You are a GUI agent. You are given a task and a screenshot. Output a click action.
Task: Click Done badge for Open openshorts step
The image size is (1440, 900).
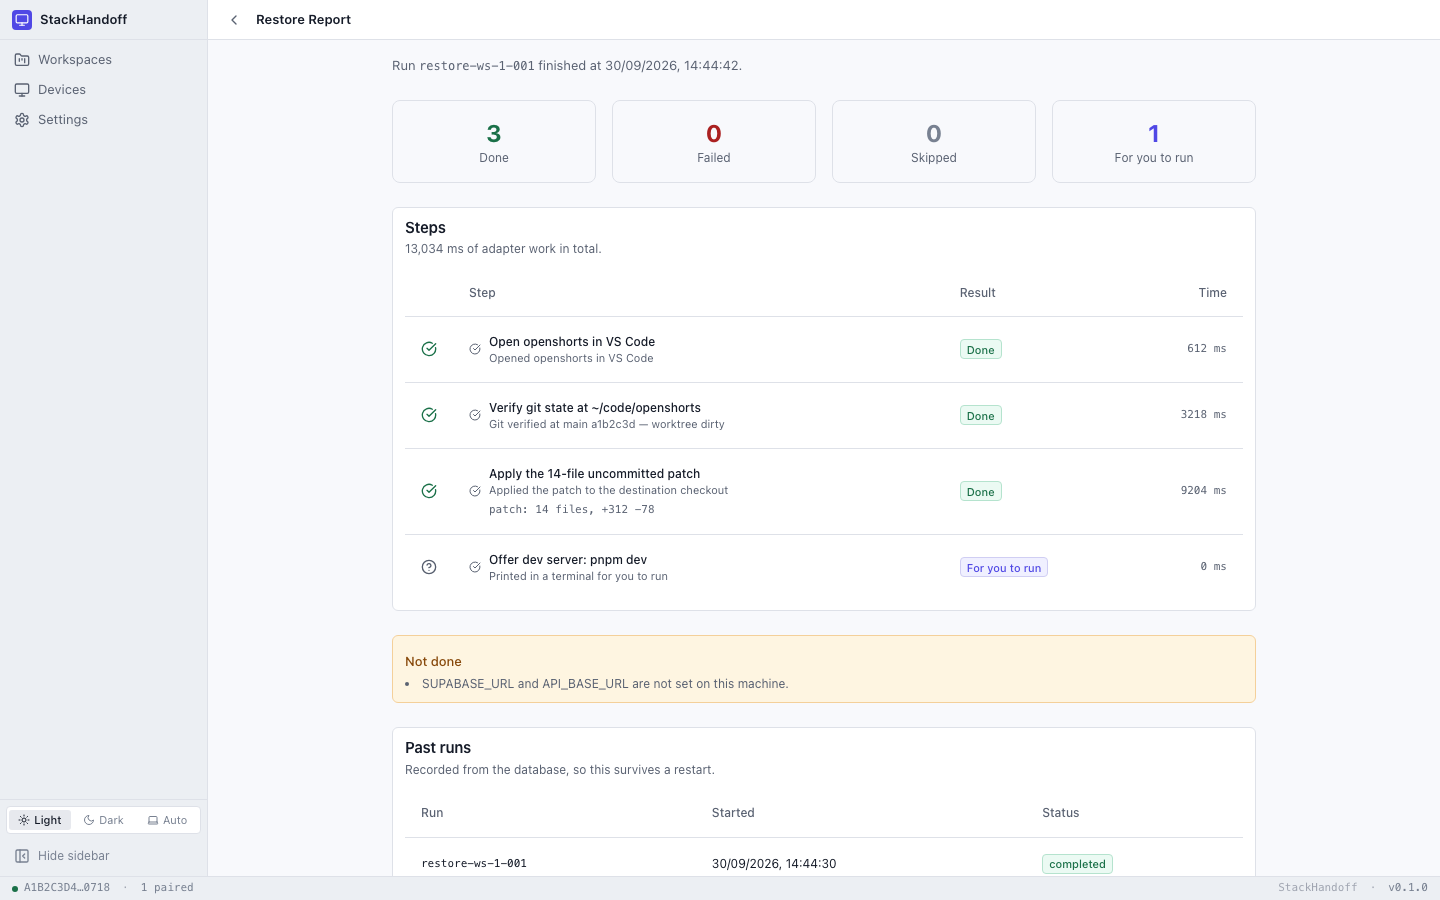point(981,350)
